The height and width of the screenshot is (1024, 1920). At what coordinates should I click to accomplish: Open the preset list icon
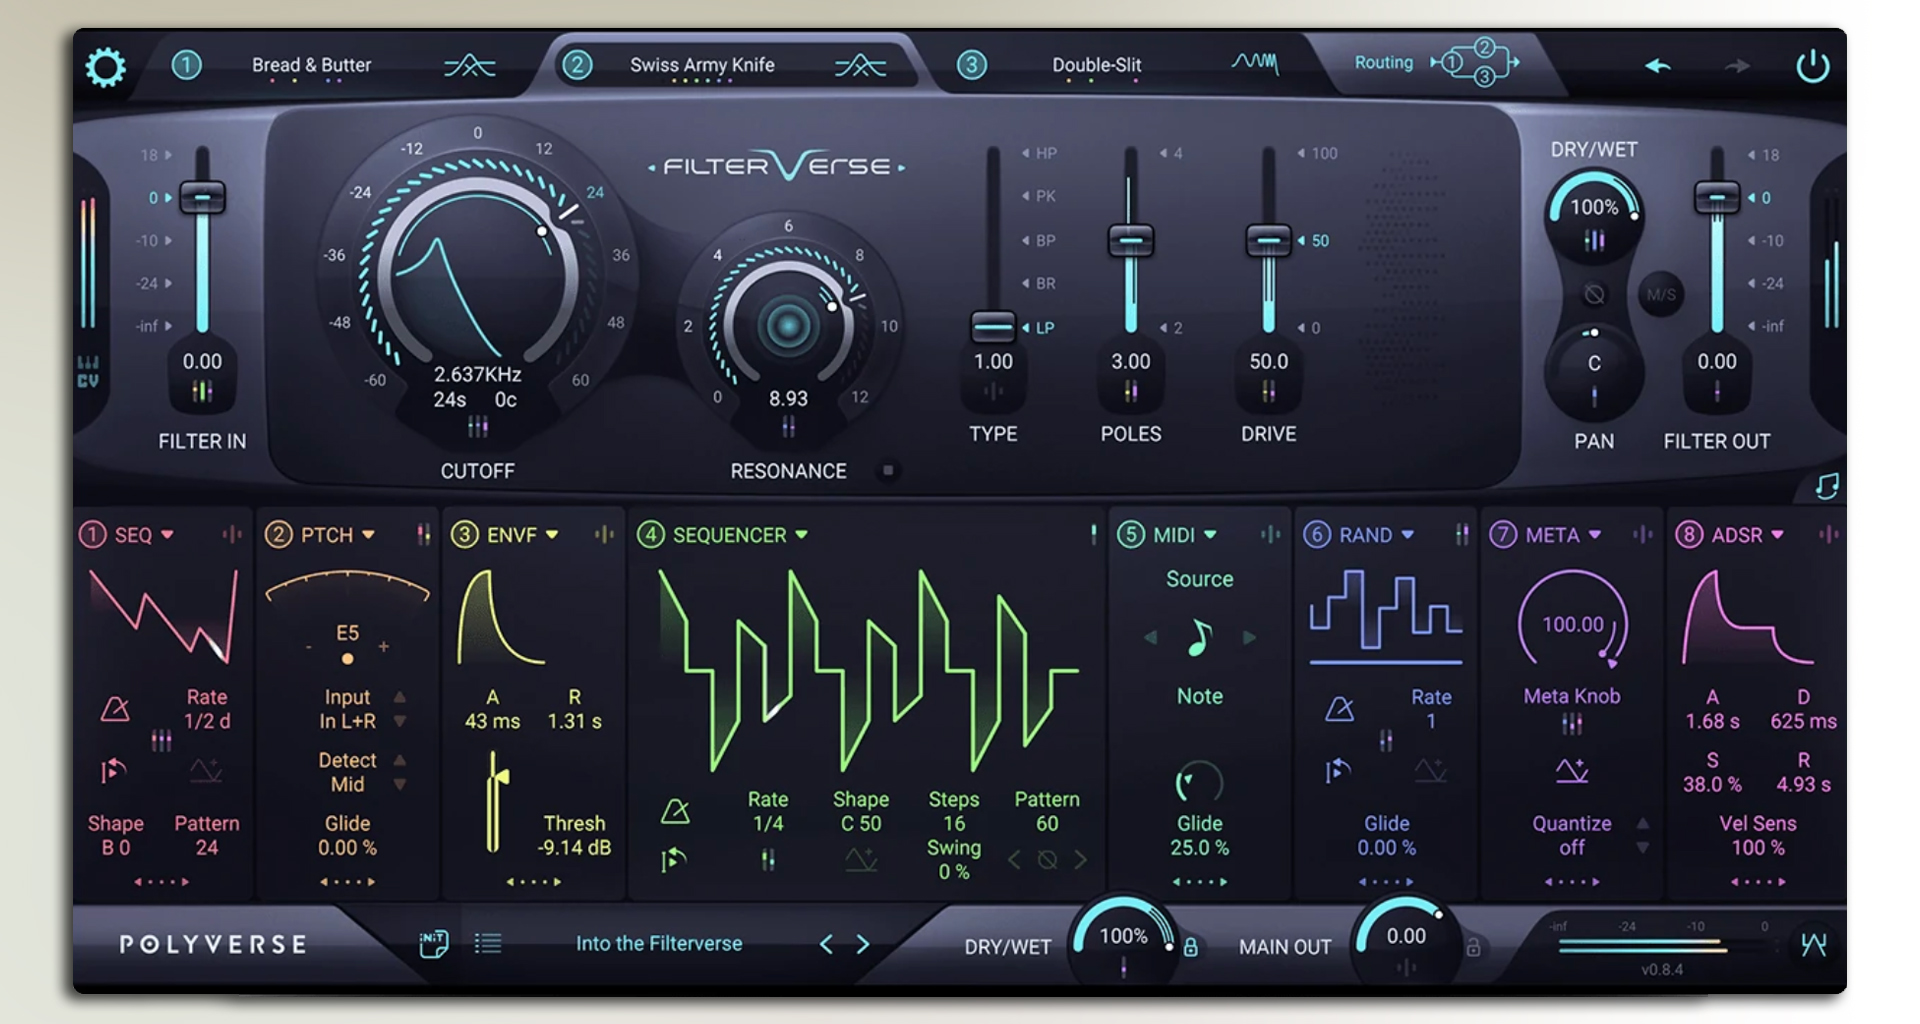tap(488, 943)
